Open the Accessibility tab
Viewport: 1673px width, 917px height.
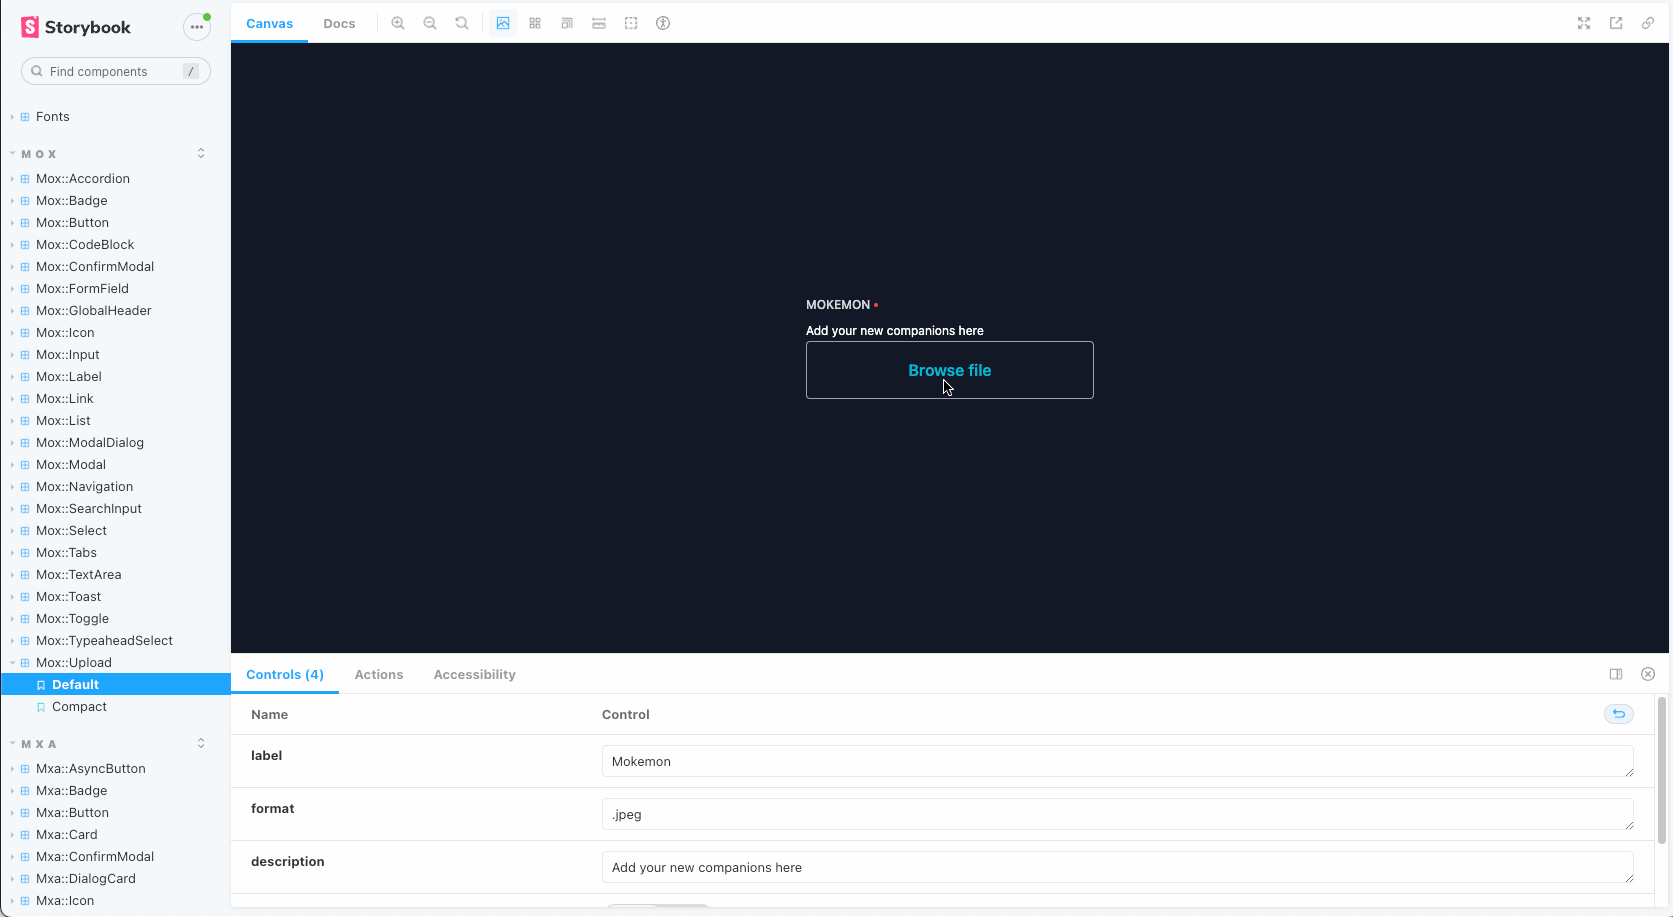pos(475,675)
